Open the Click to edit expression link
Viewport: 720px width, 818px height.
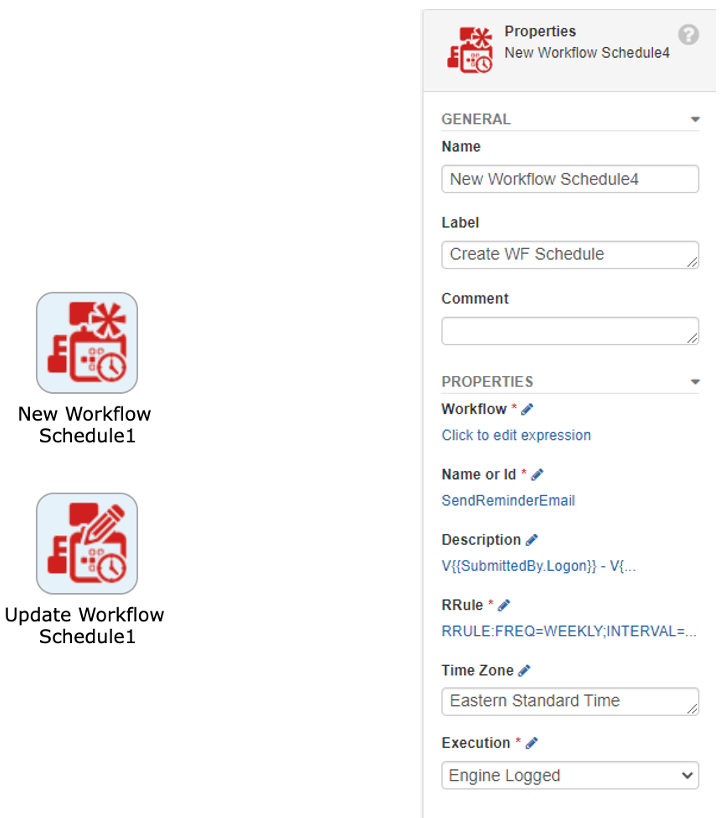[x=516, y=435]
